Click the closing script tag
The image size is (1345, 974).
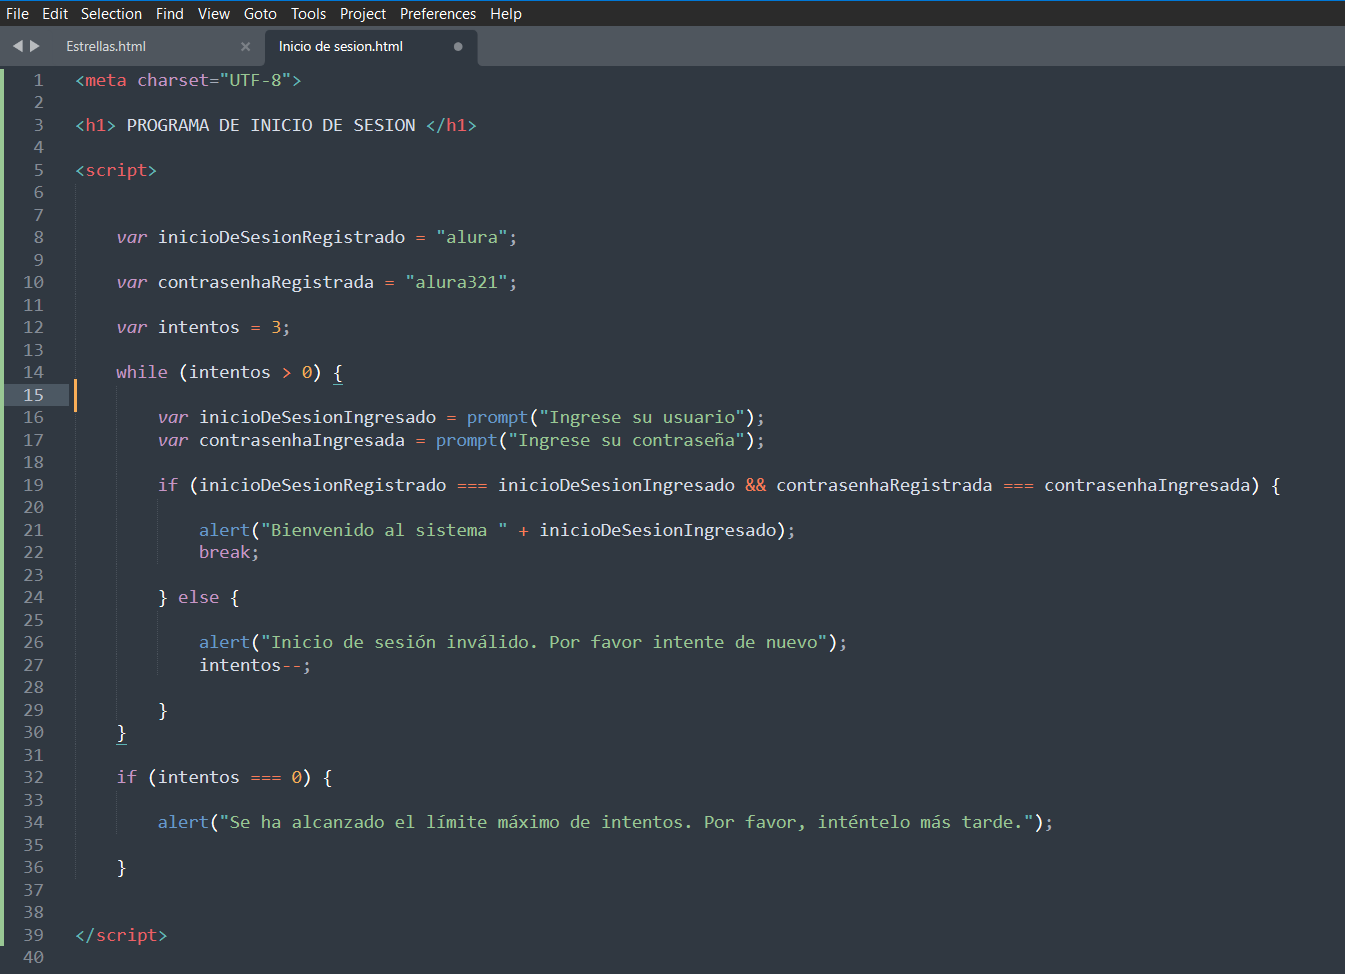pos(121,935)
